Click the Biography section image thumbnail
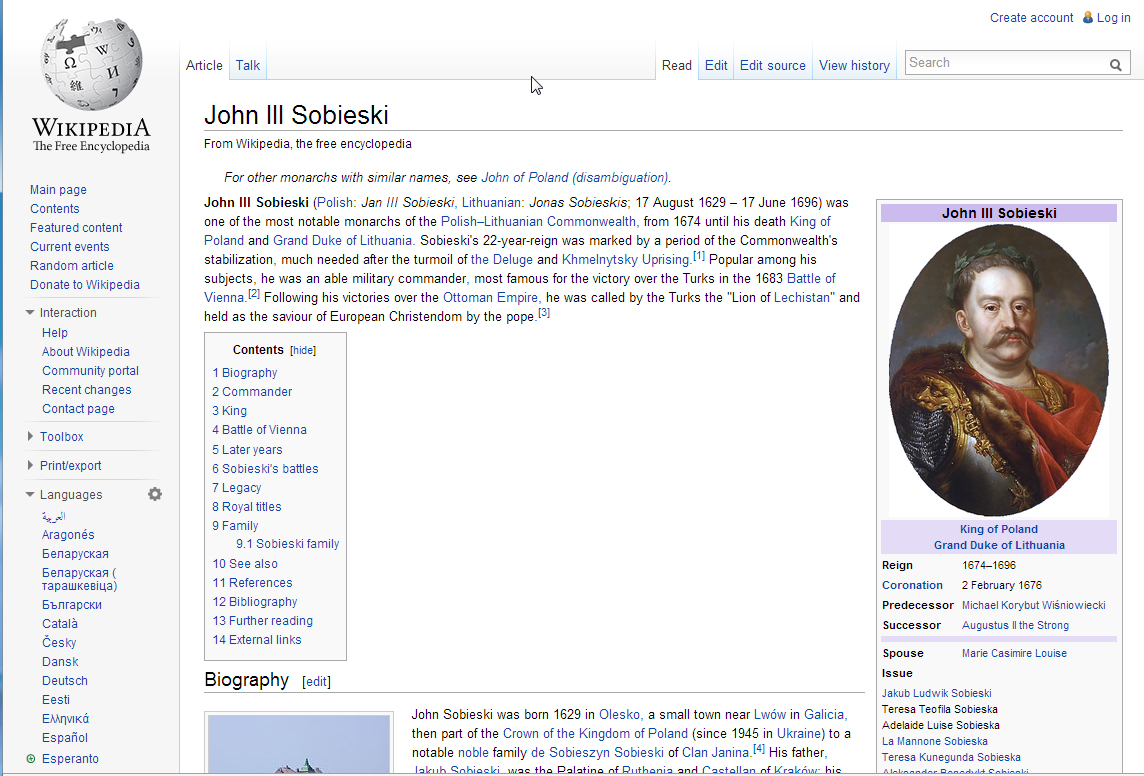This screenshot has height=776, width=1144. pos(299,744)
